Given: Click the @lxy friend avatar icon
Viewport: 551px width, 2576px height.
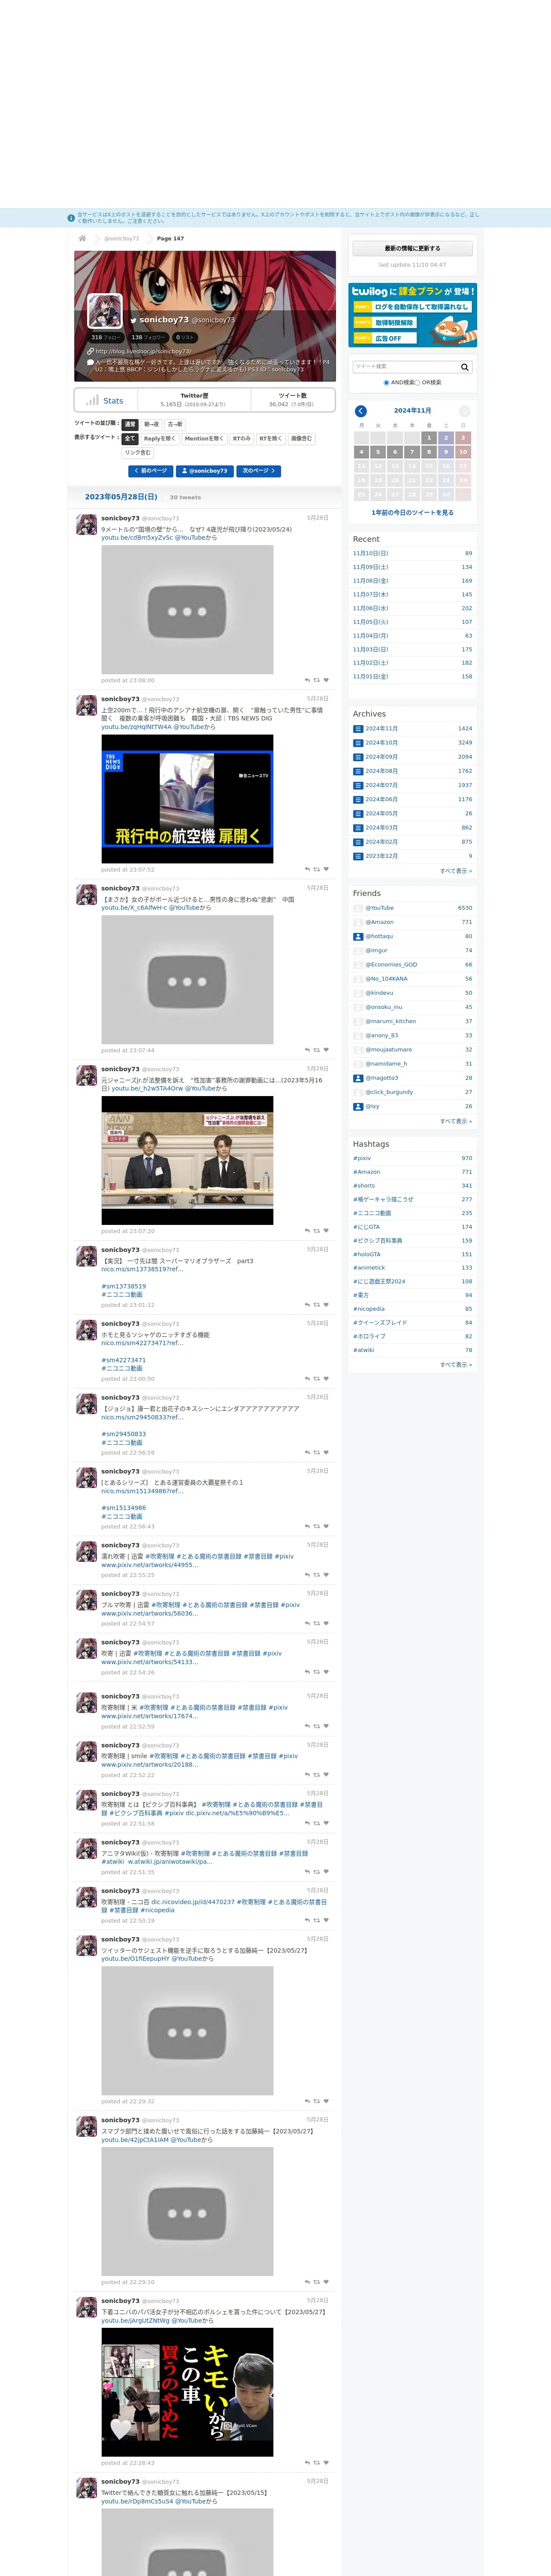Looking at the screenshot, I should pyautogui.click(x=358, y=1106).
